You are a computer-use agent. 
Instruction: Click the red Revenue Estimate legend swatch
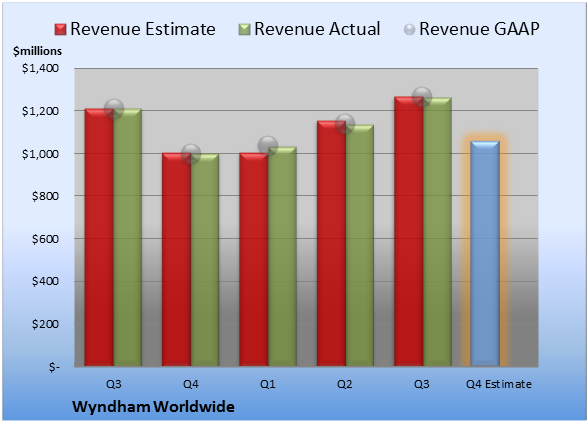(60, 30)
